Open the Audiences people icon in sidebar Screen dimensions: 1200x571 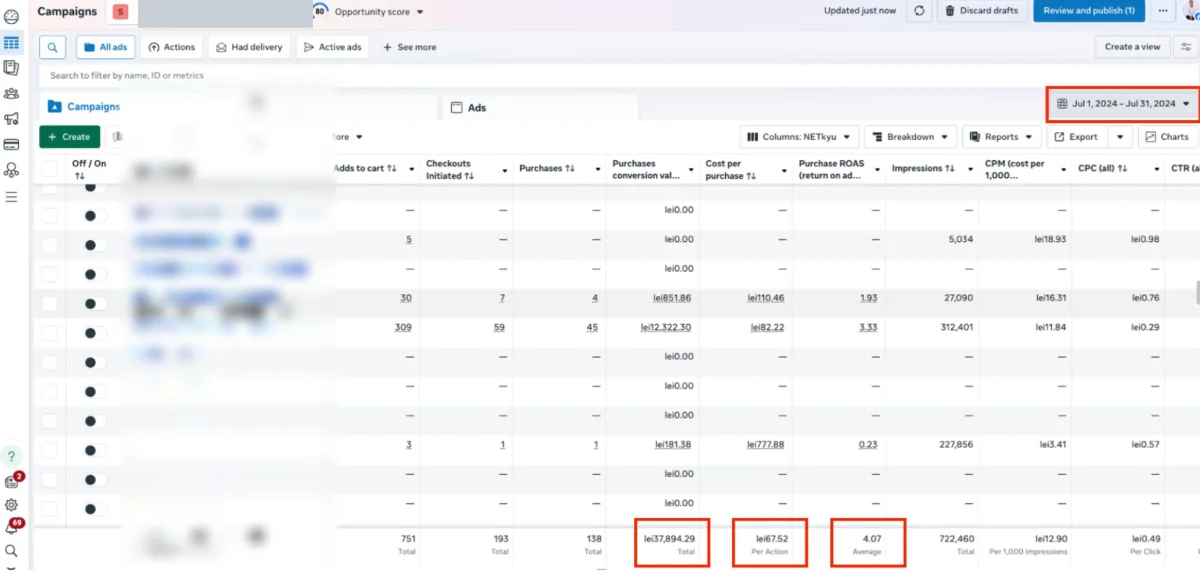point(11,94)
